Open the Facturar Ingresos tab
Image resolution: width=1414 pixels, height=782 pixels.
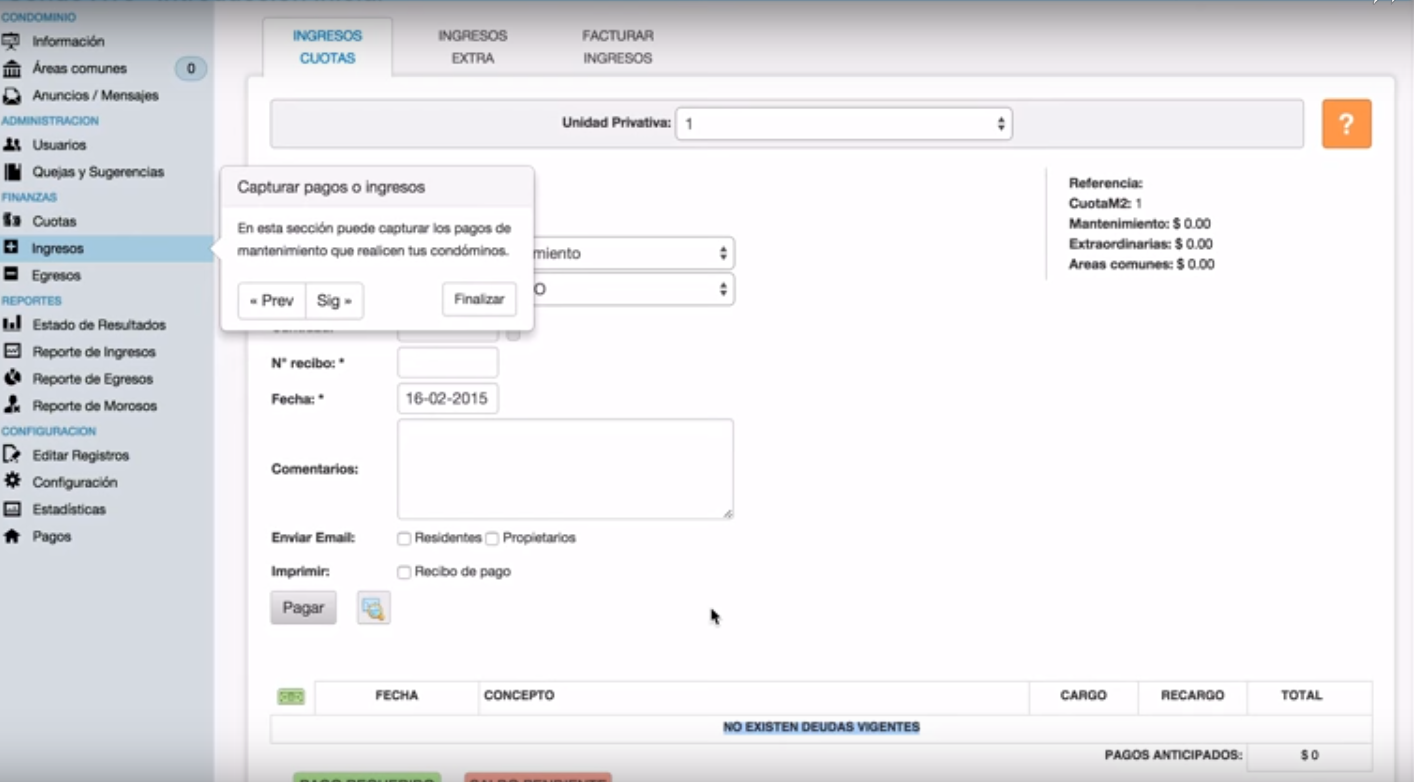pos(617,47)
